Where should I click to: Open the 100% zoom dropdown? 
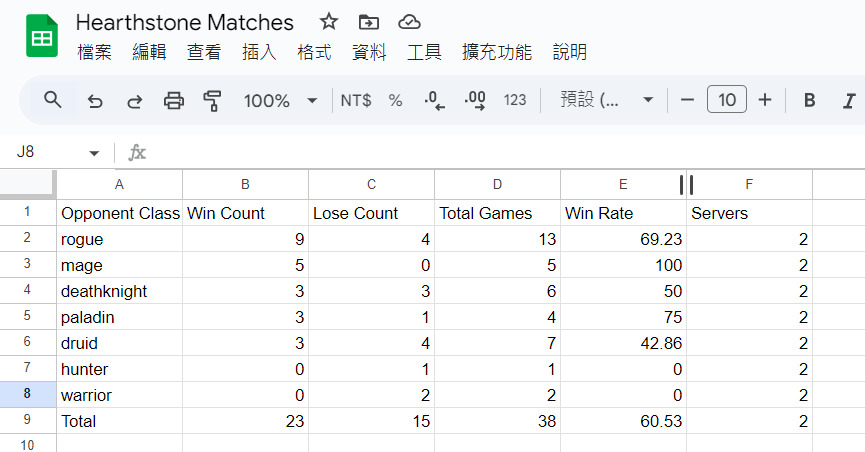point(280,100)
